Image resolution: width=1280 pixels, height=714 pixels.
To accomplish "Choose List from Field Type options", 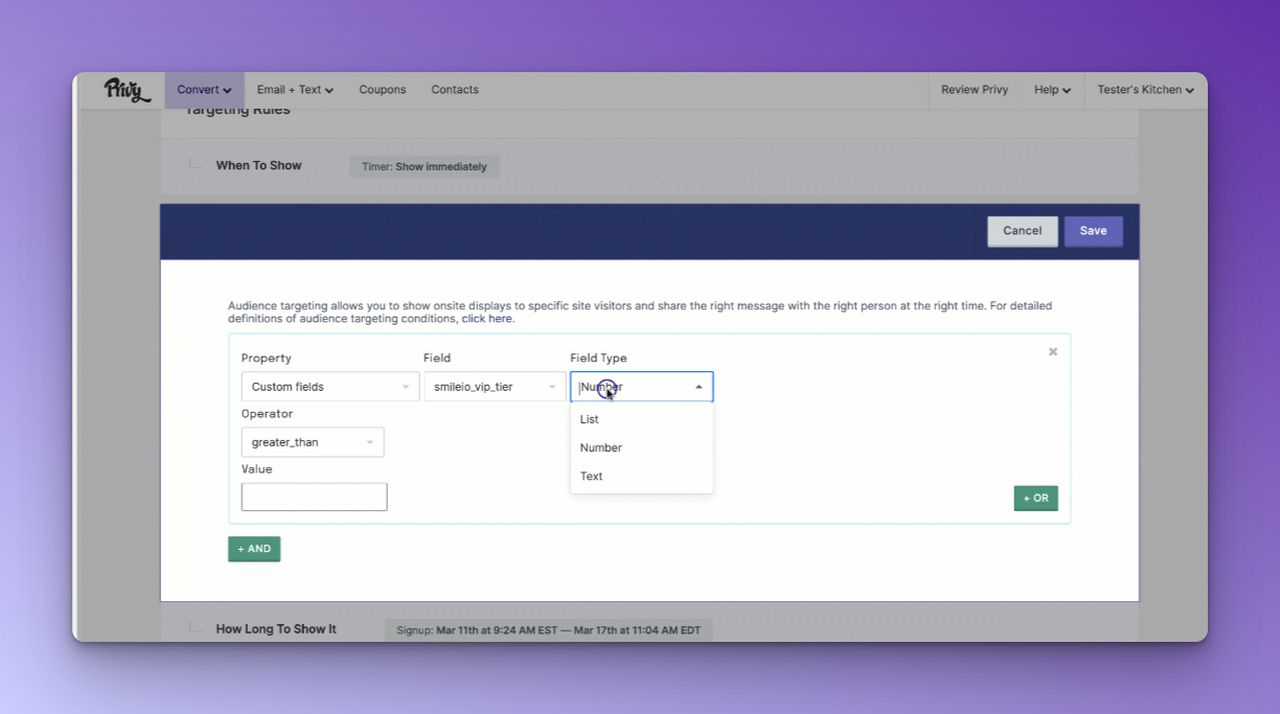I will 642,419.
